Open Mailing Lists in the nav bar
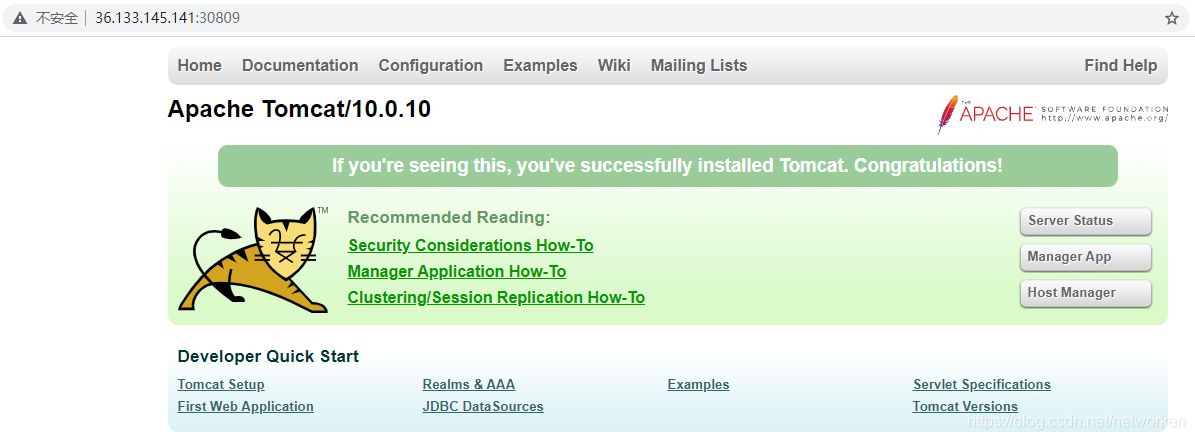The height and width of the screenshot is (440, 1195). tap(699, 66)
